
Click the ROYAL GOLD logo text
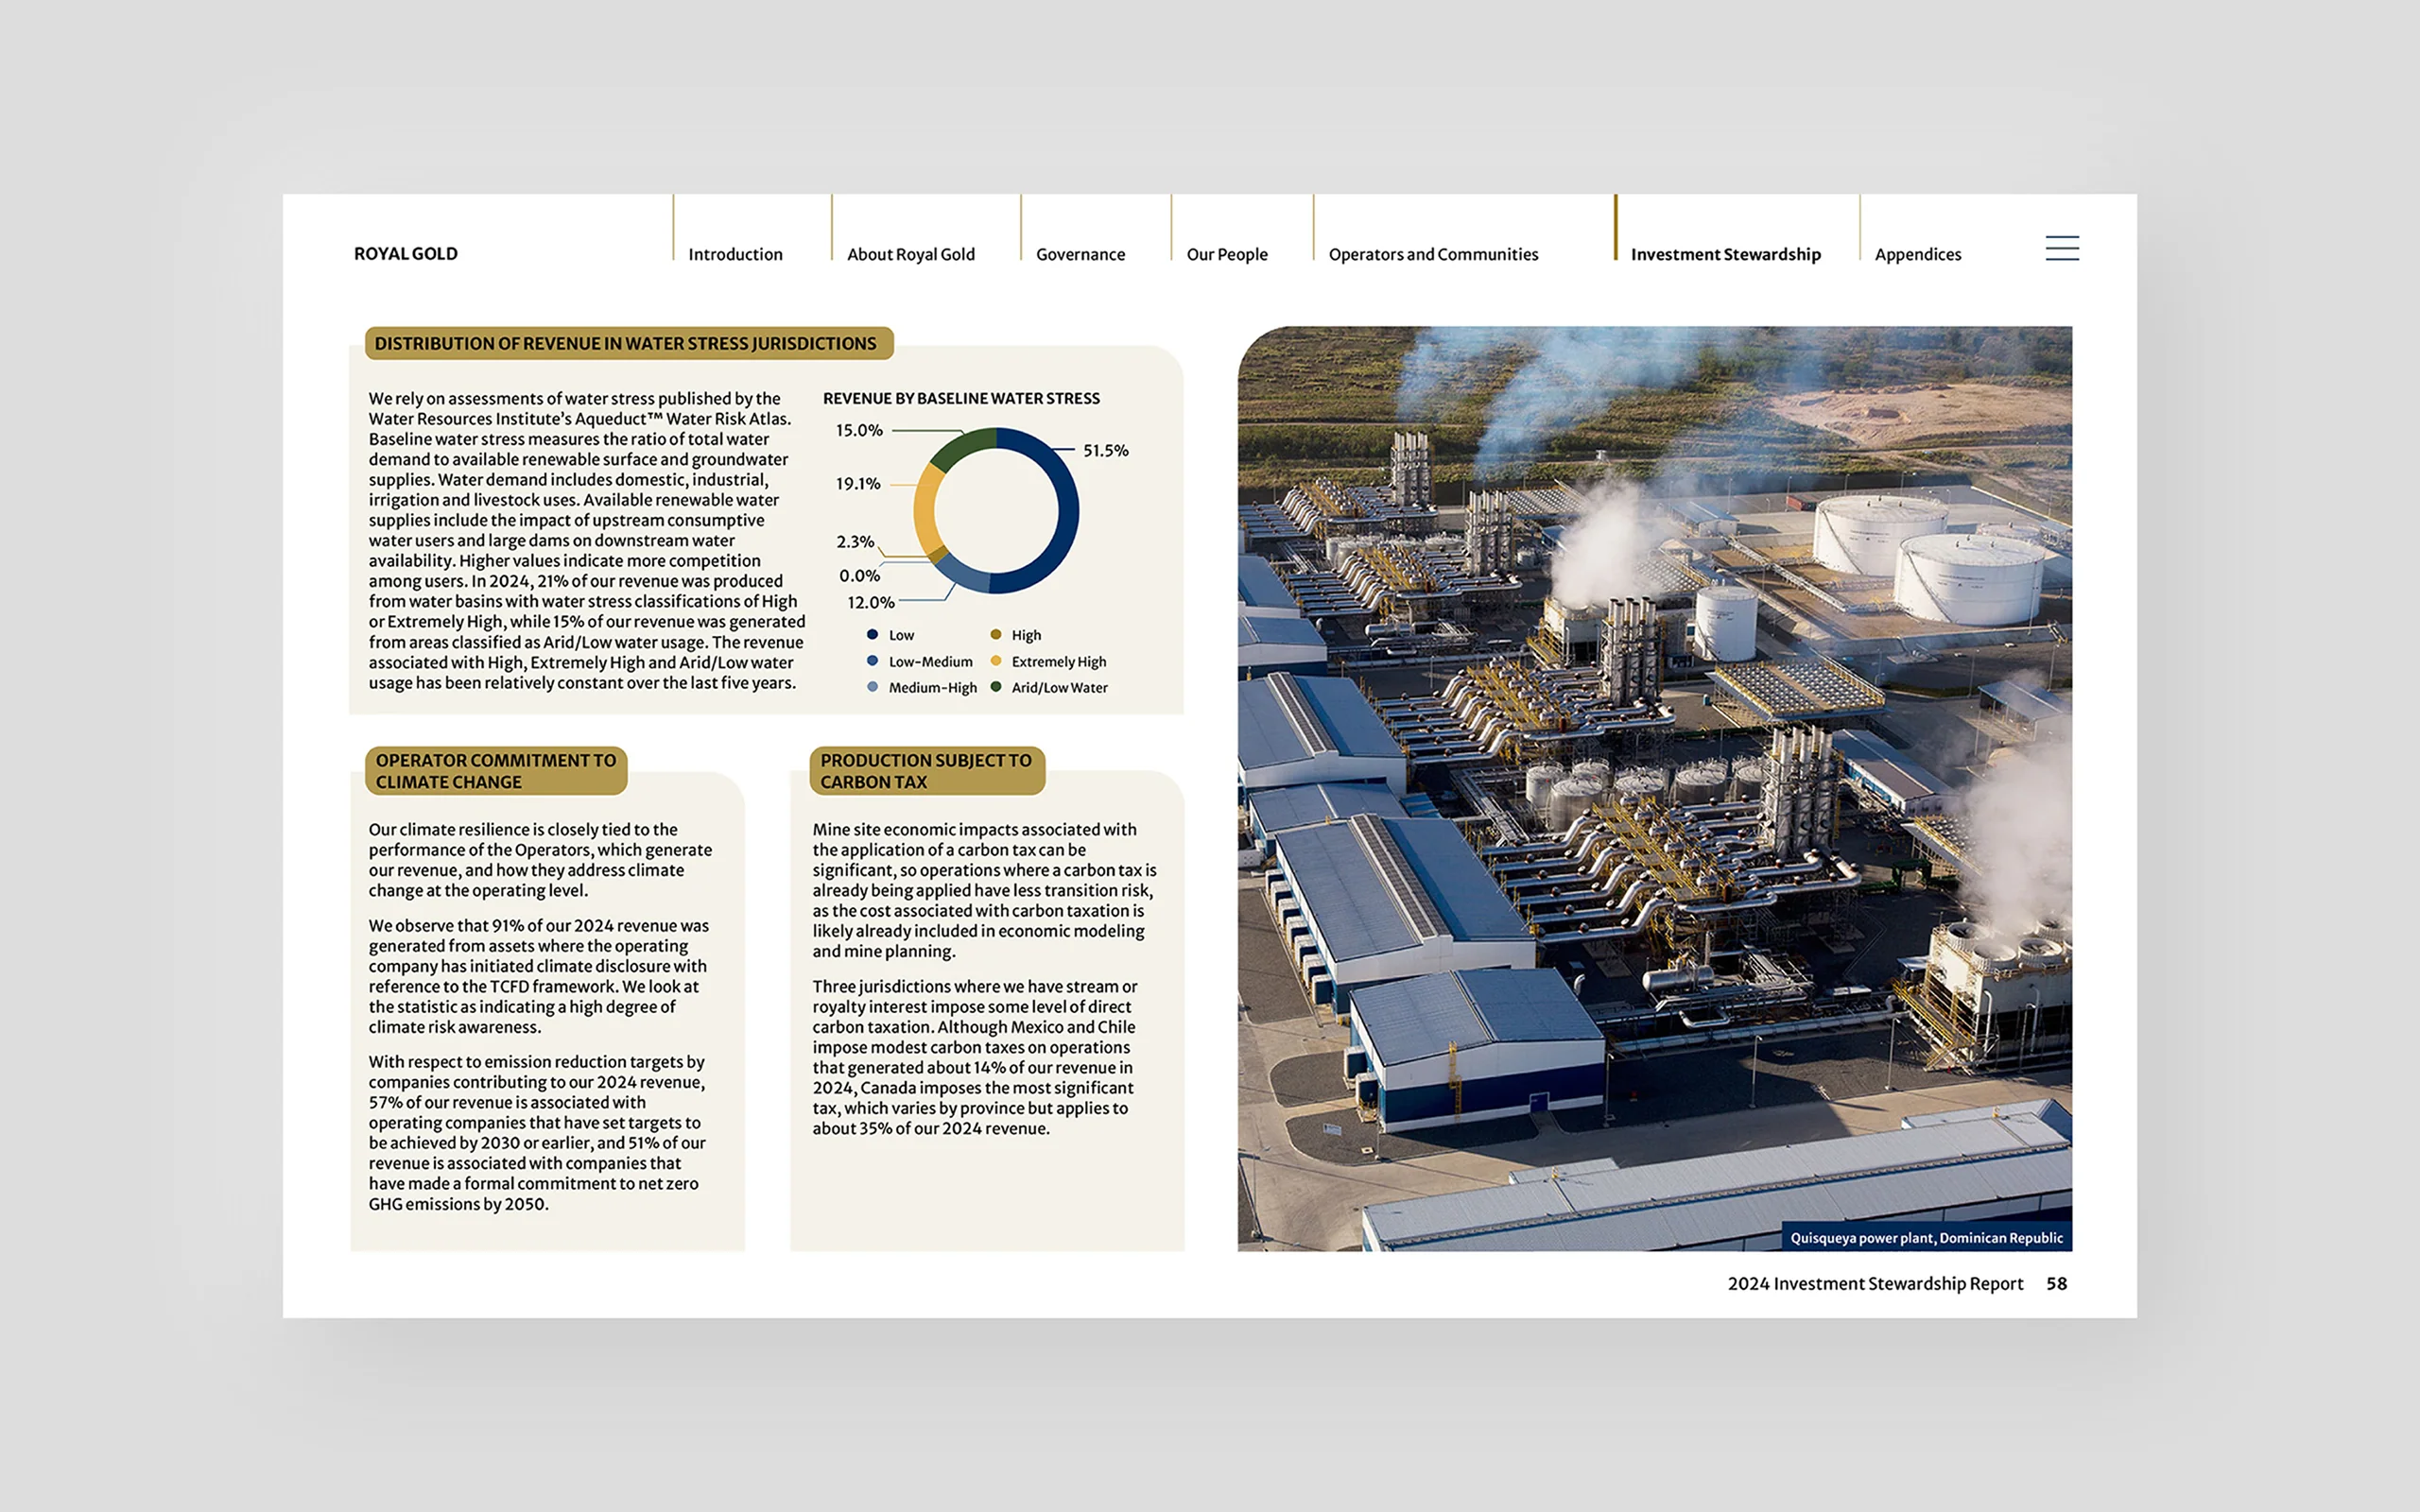(x=405, y=253)
